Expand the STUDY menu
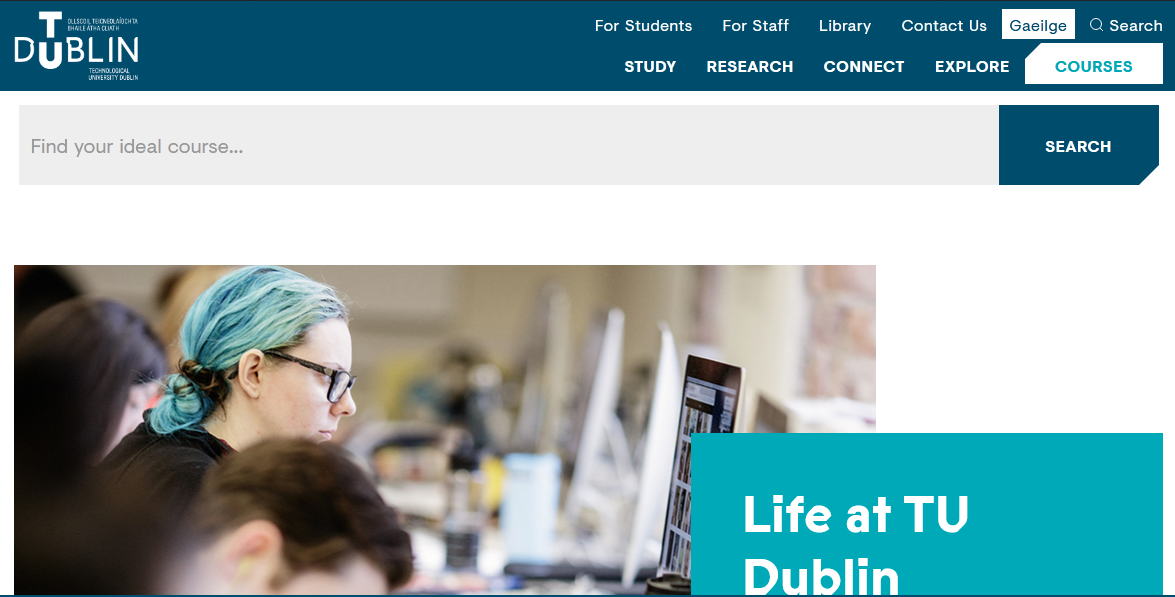 pyautogui.click(x=650, y=67)
